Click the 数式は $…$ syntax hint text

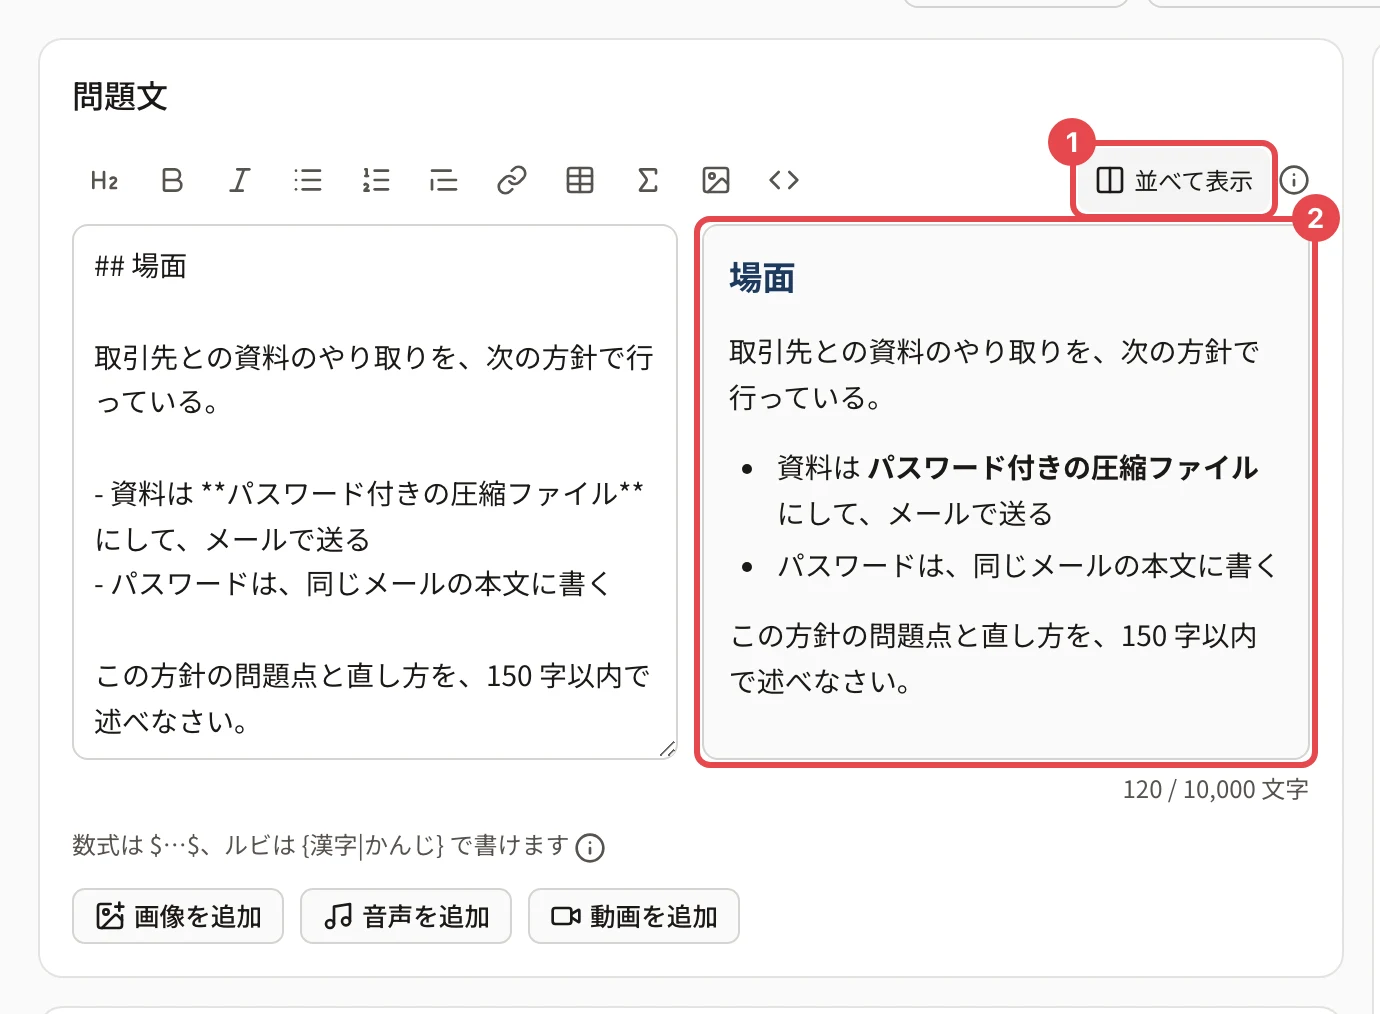point(320,846)
